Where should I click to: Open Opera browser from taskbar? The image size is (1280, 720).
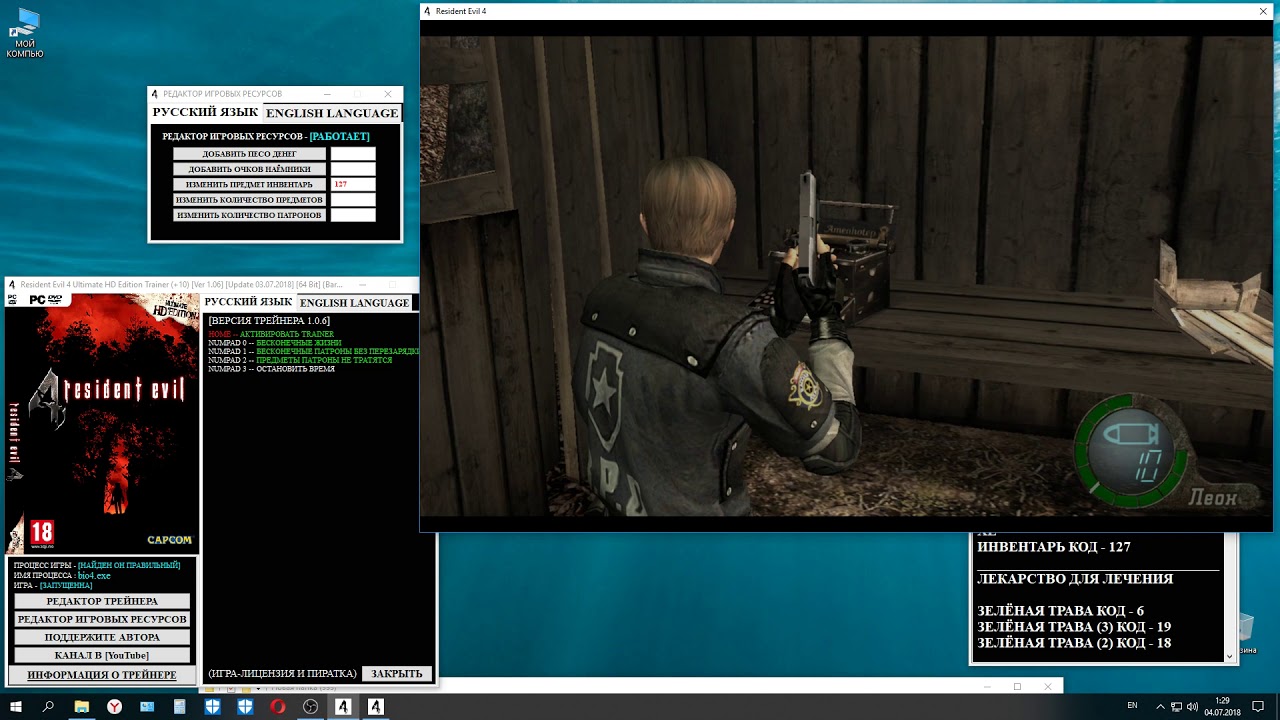click(277, 706)
